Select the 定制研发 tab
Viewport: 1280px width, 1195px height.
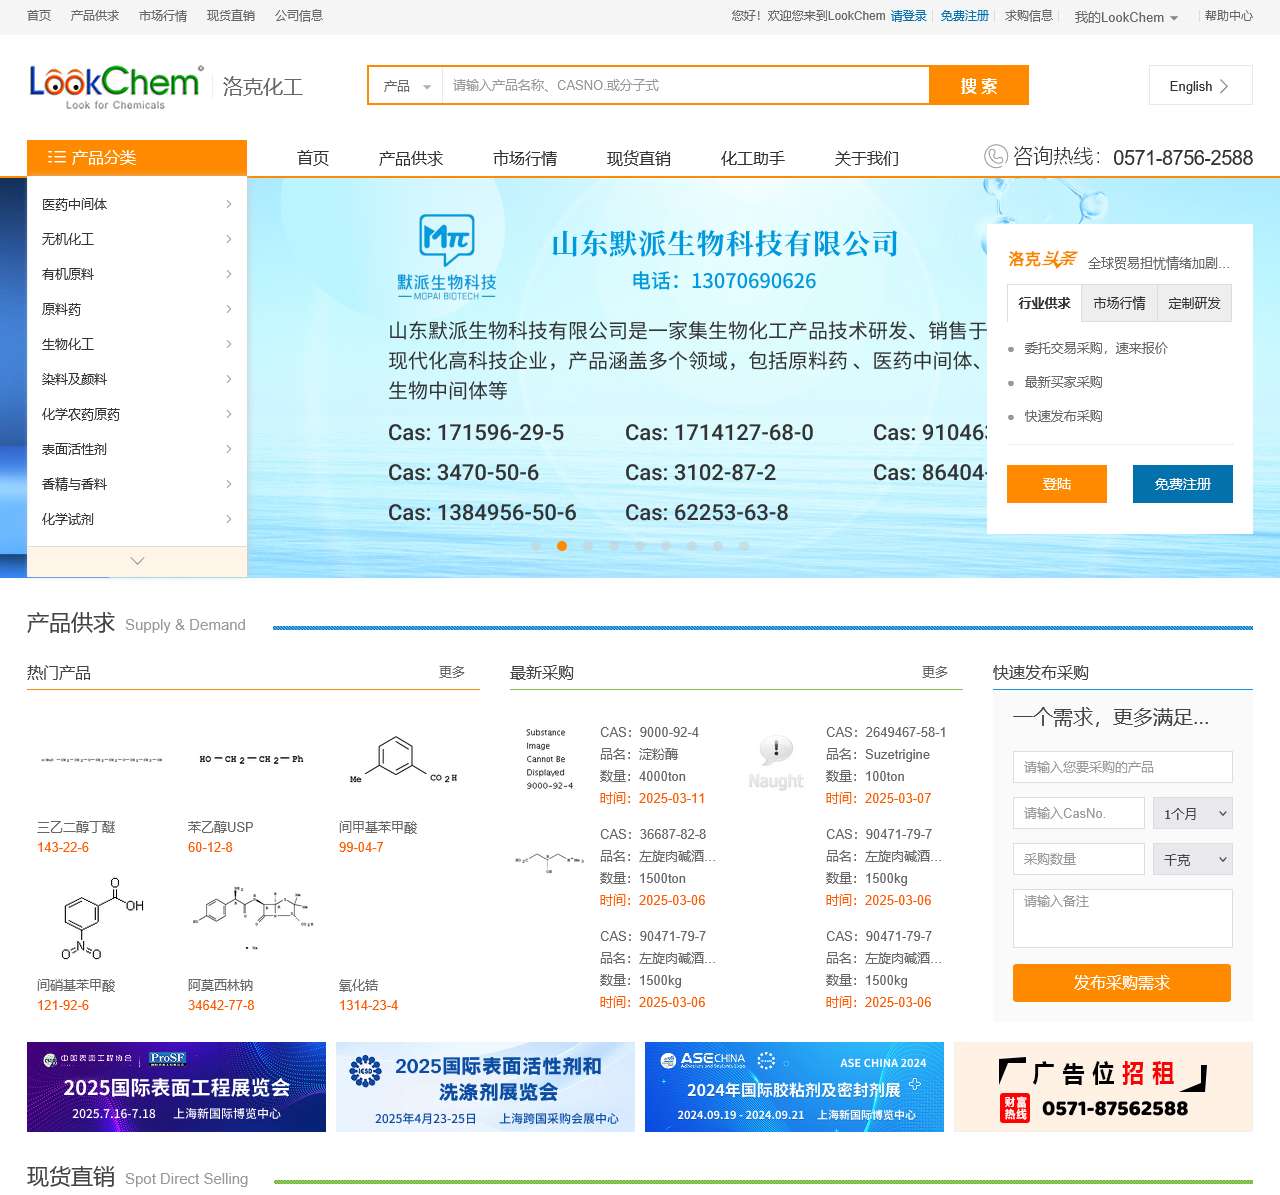[x=1194, y=303]
